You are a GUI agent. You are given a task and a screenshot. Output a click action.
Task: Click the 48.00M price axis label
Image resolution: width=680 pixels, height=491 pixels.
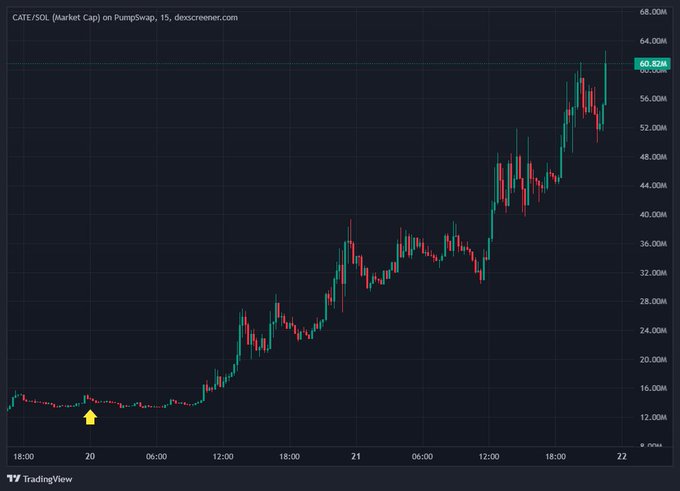653,157
